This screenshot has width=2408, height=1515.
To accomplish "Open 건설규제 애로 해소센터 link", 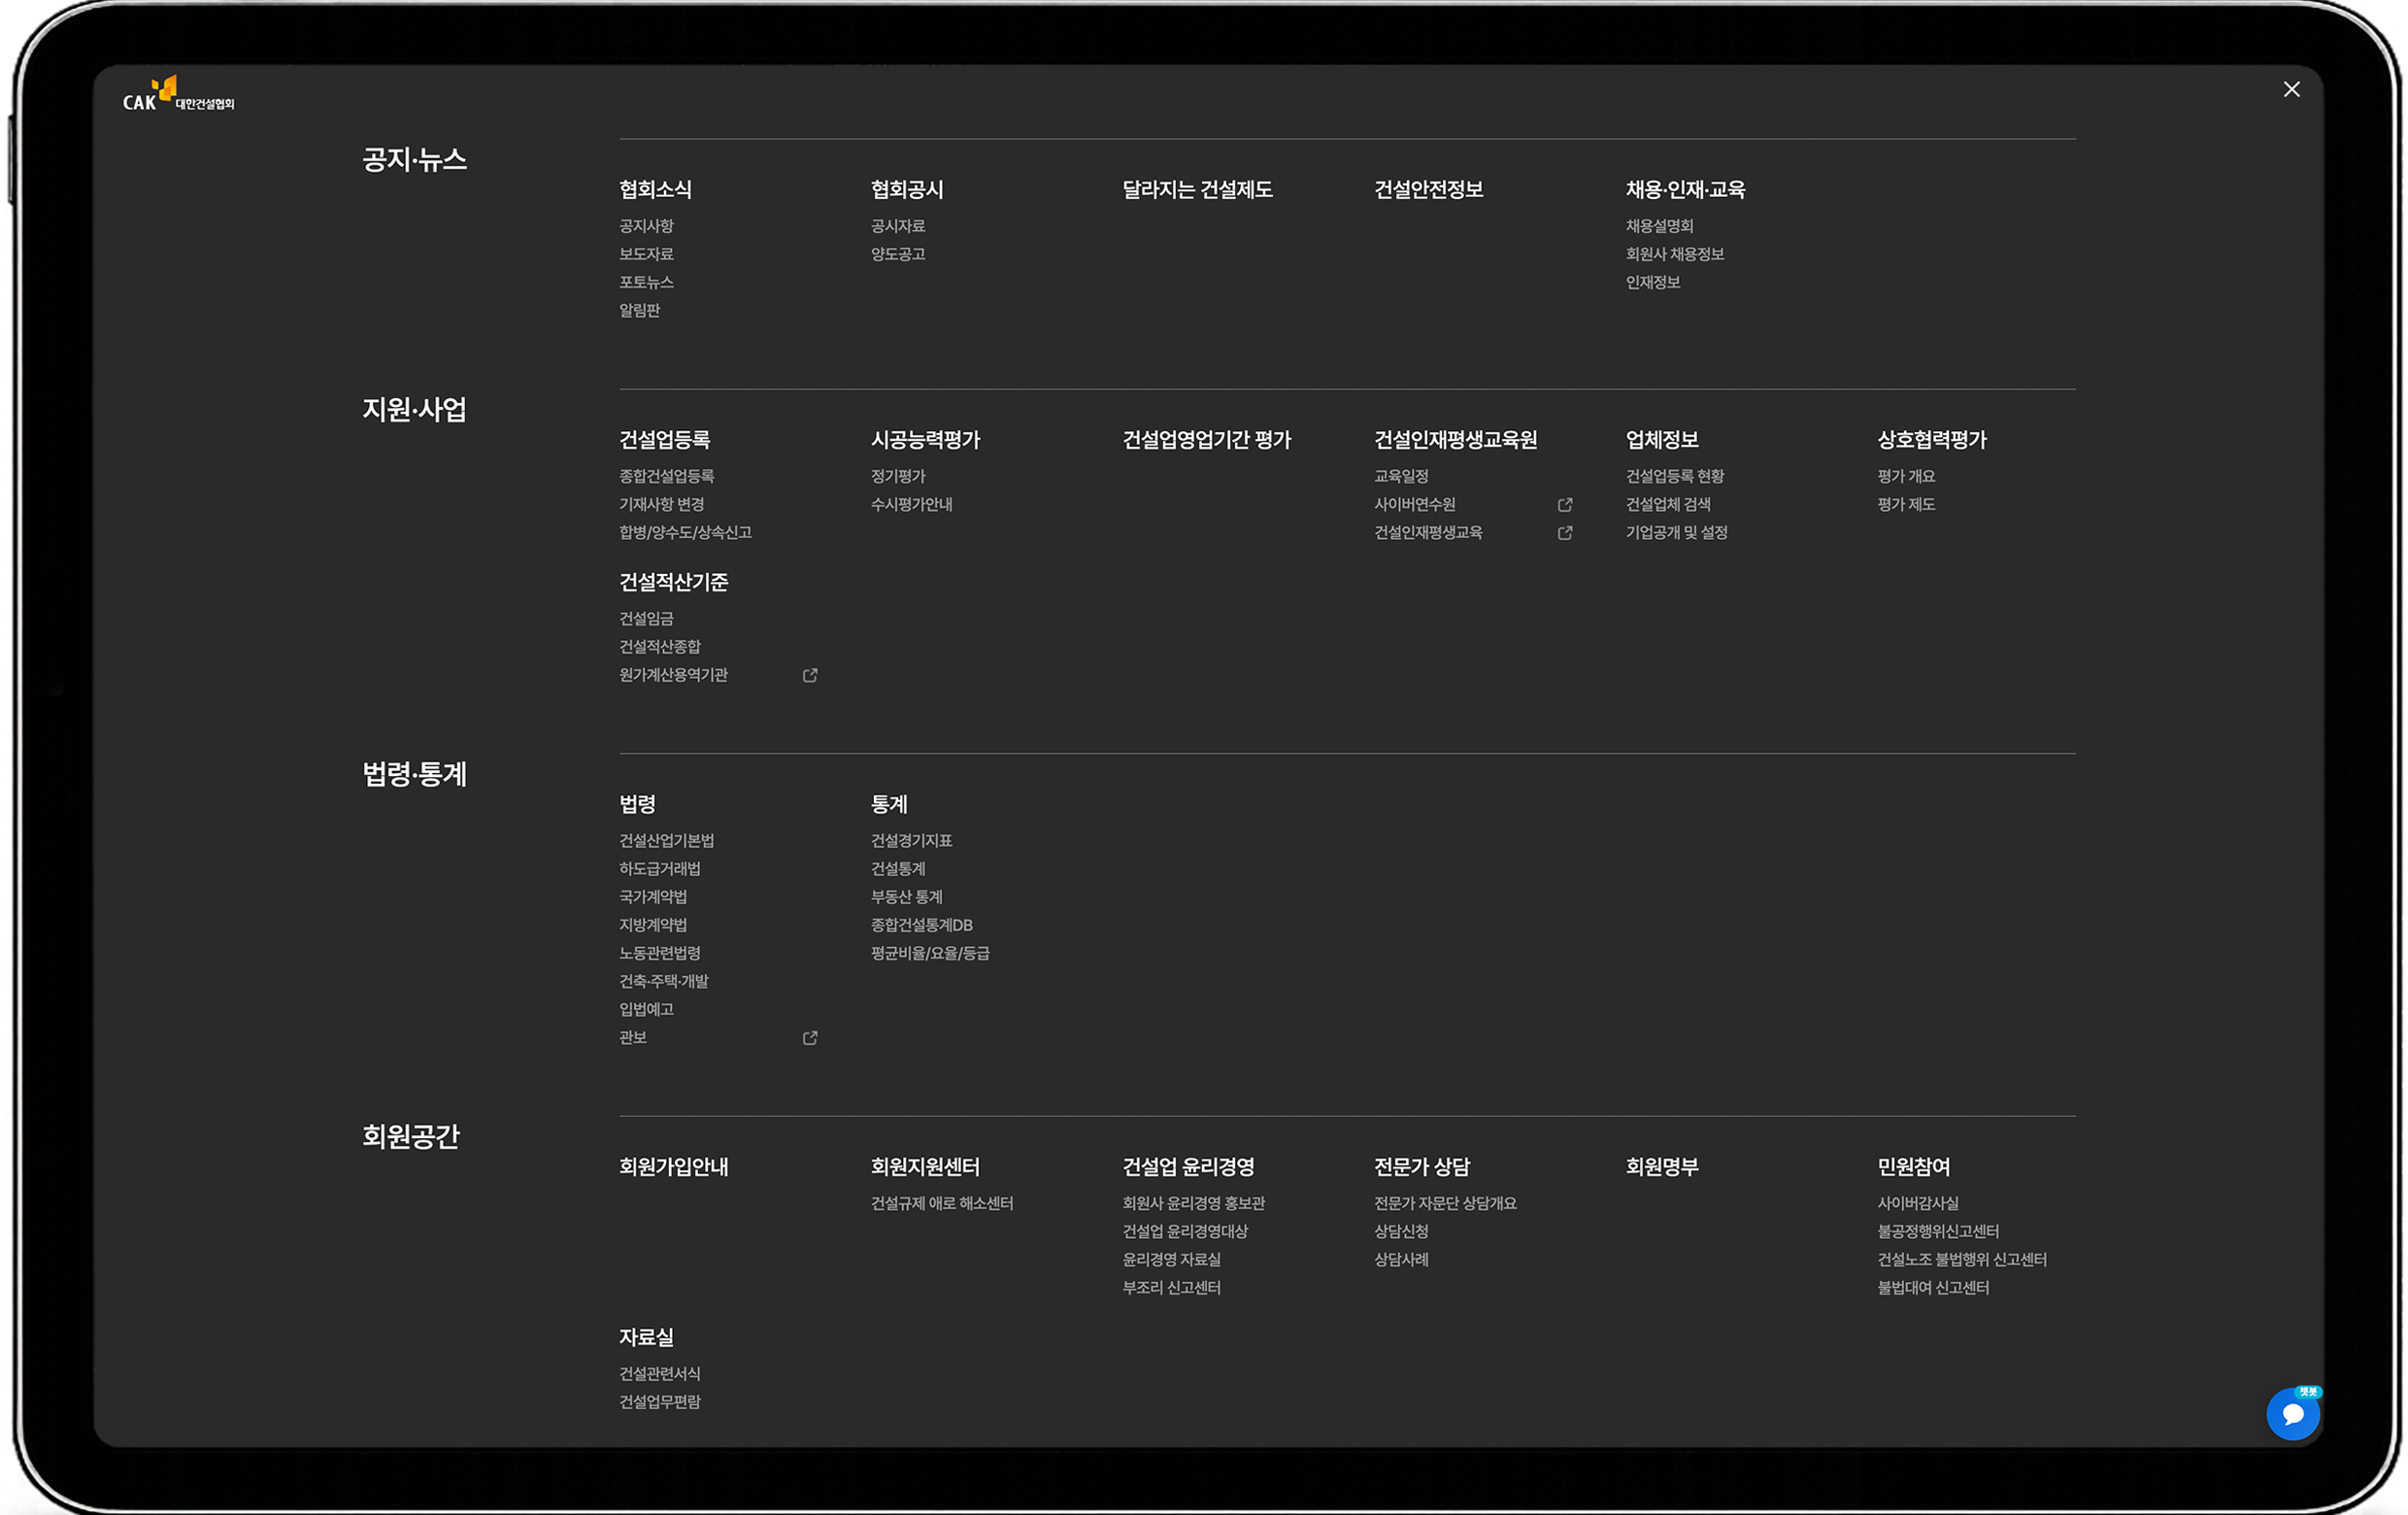I will pos(942,1204).
